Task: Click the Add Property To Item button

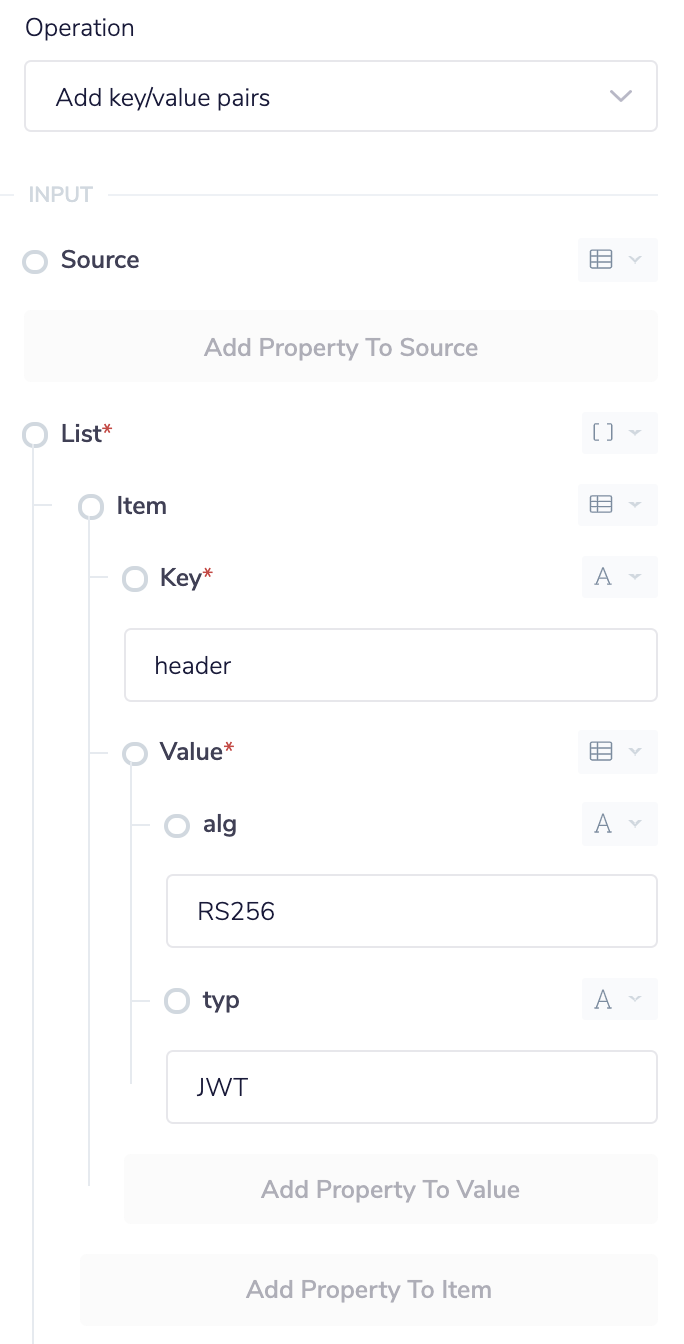Action: 368,1289
